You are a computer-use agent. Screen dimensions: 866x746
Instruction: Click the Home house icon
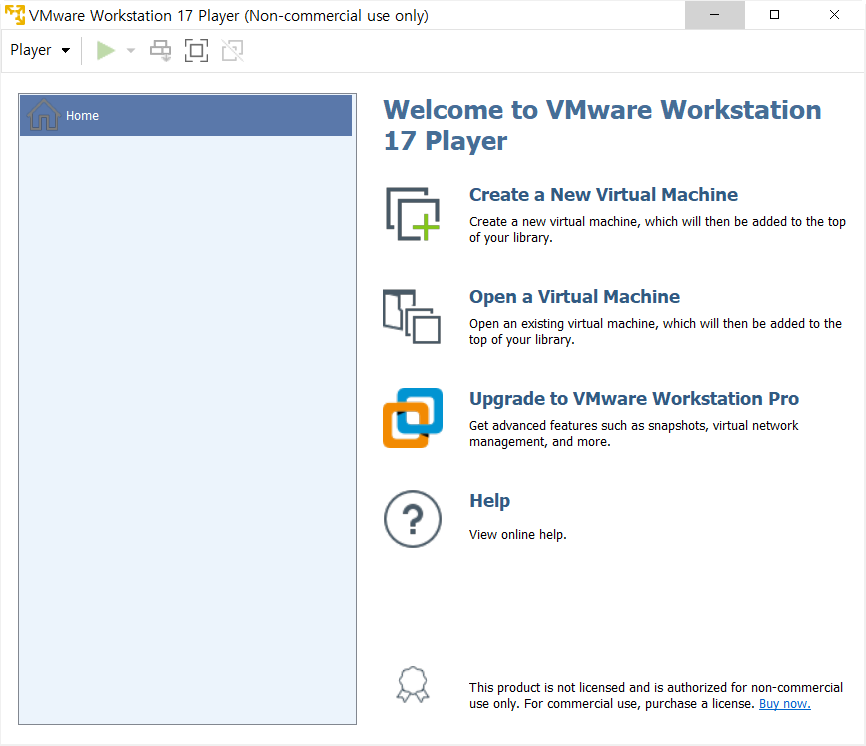(x=44, y=115)
